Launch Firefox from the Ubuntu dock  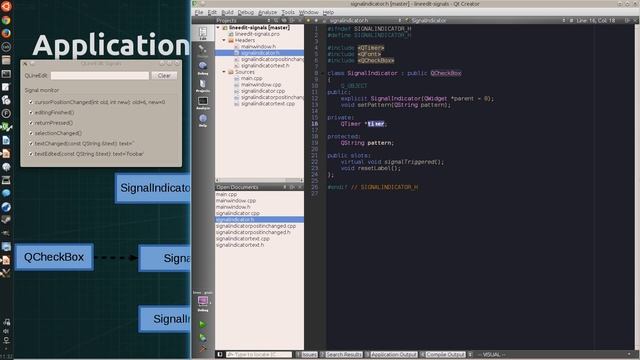(6, 33)
